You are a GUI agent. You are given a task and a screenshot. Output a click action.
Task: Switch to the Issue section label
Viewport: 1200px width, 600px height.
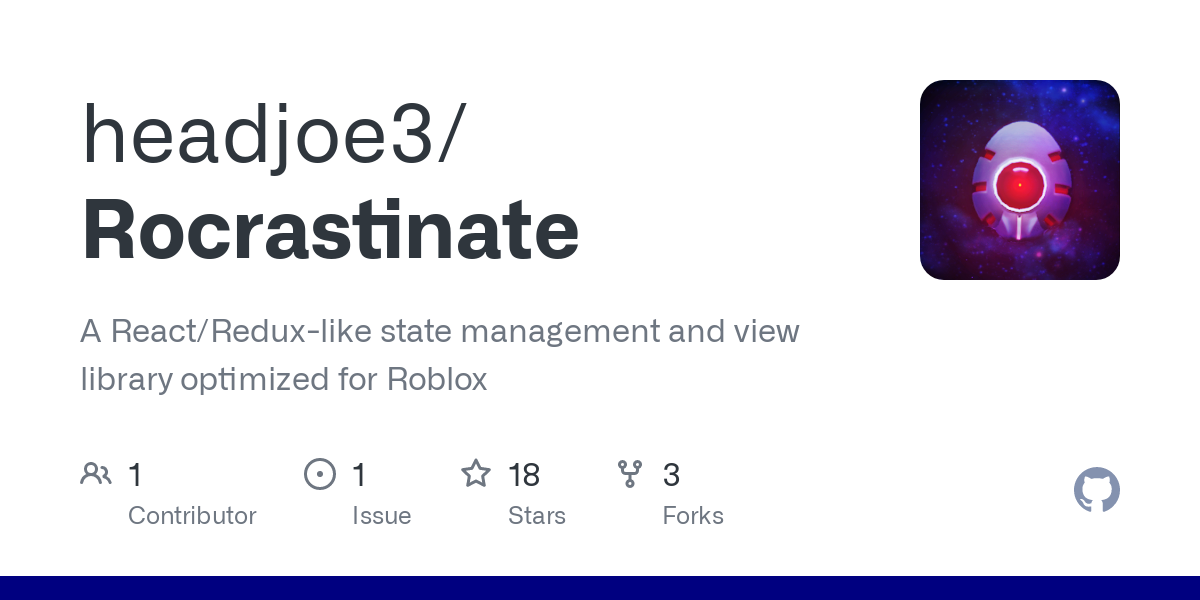(381, 516)
